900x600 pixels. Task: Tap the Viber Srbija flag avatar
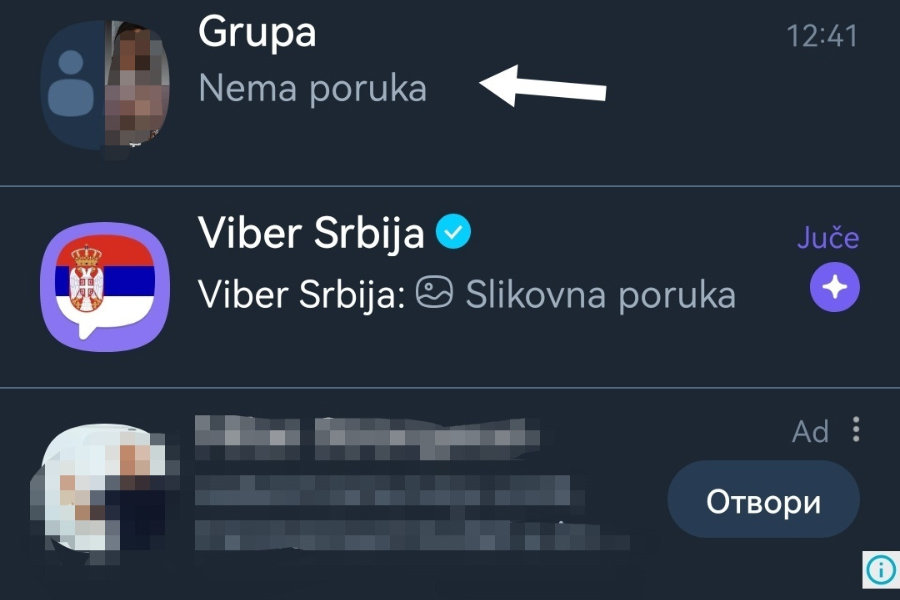point(104,287)
